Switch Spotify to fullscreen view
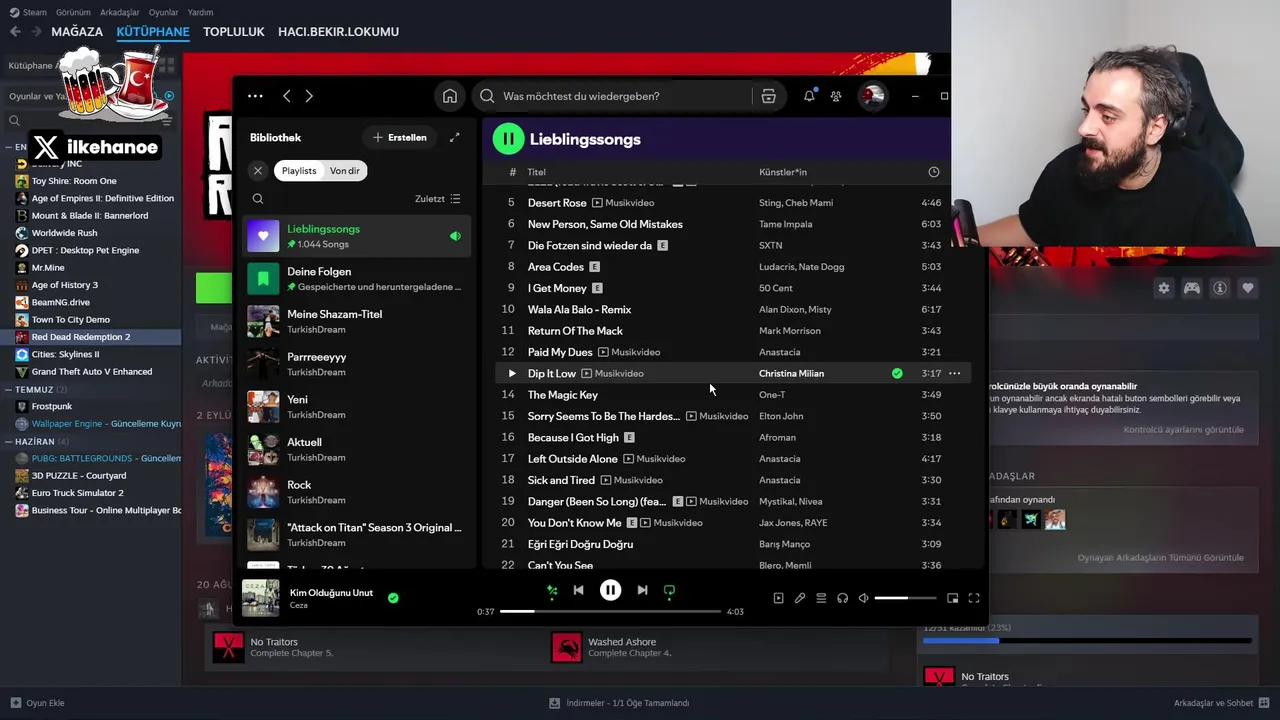The height and width of the screenshot is (720, 1280). pos(973,598)
